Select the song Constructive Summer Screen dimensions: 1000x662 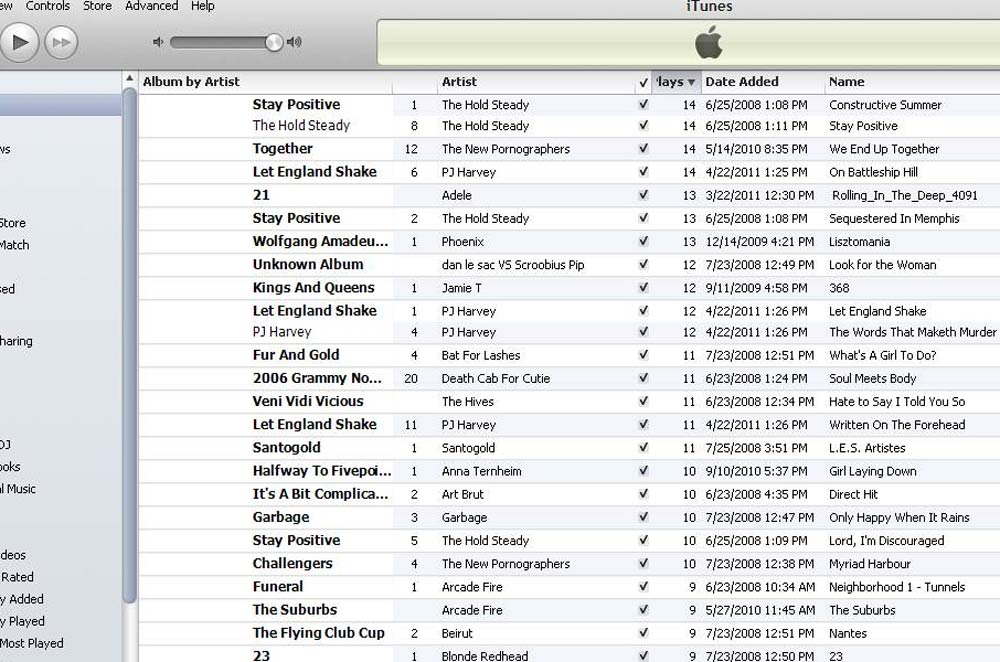pyautogui.click(x=885, y=105)
